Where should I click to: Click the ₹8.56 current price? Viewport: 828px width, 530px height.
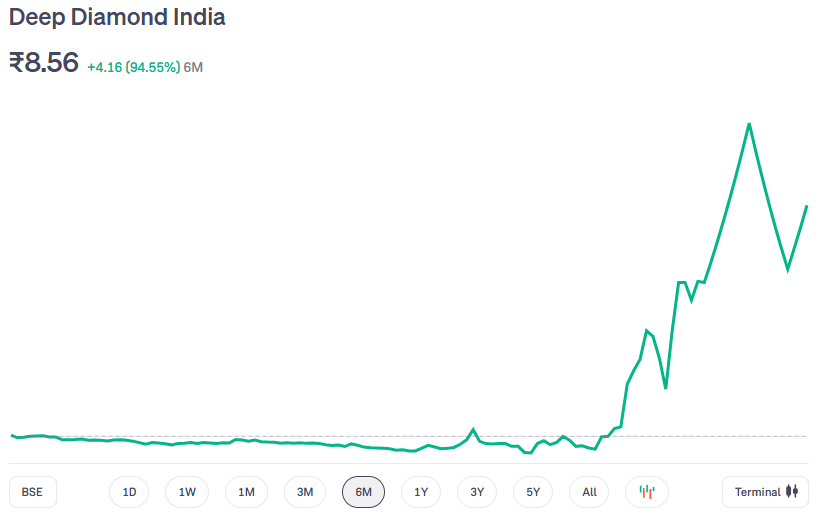pyautogui.click(x=44, y=63)
